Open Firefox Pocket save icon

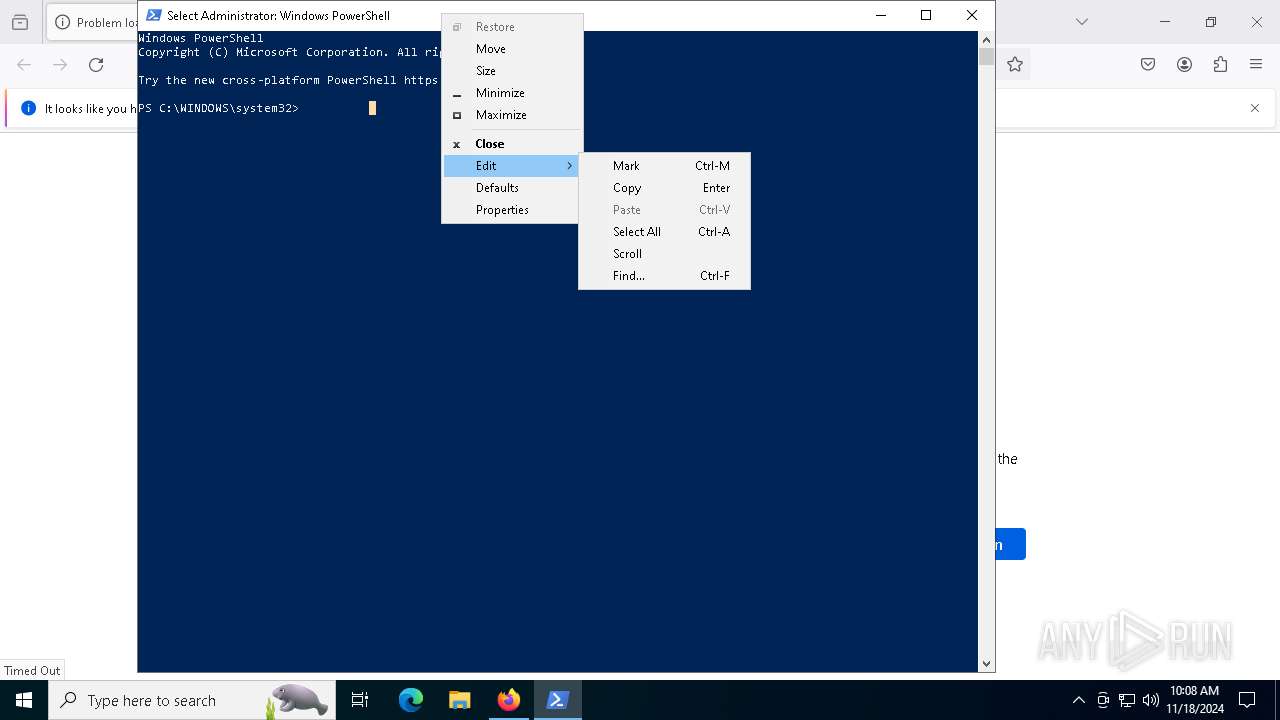tap(1148, 64)
